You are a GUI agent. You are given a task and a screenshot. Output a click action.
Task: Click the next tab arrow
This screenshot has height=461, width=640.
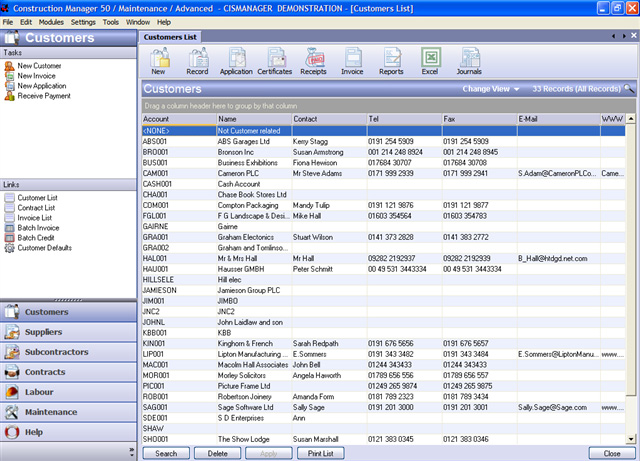[x=624, y=36]
